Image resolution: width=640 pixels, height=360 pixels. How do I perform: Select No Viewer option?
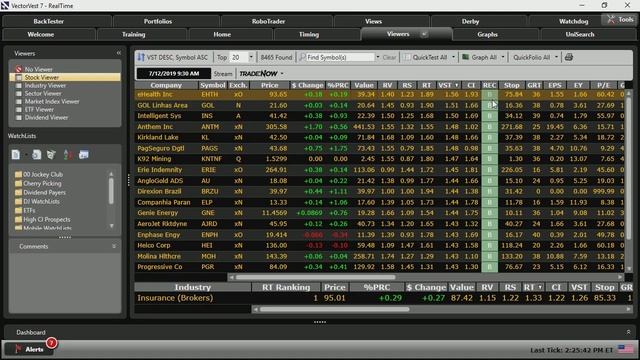pyautogui.click(x=34, y=69)
